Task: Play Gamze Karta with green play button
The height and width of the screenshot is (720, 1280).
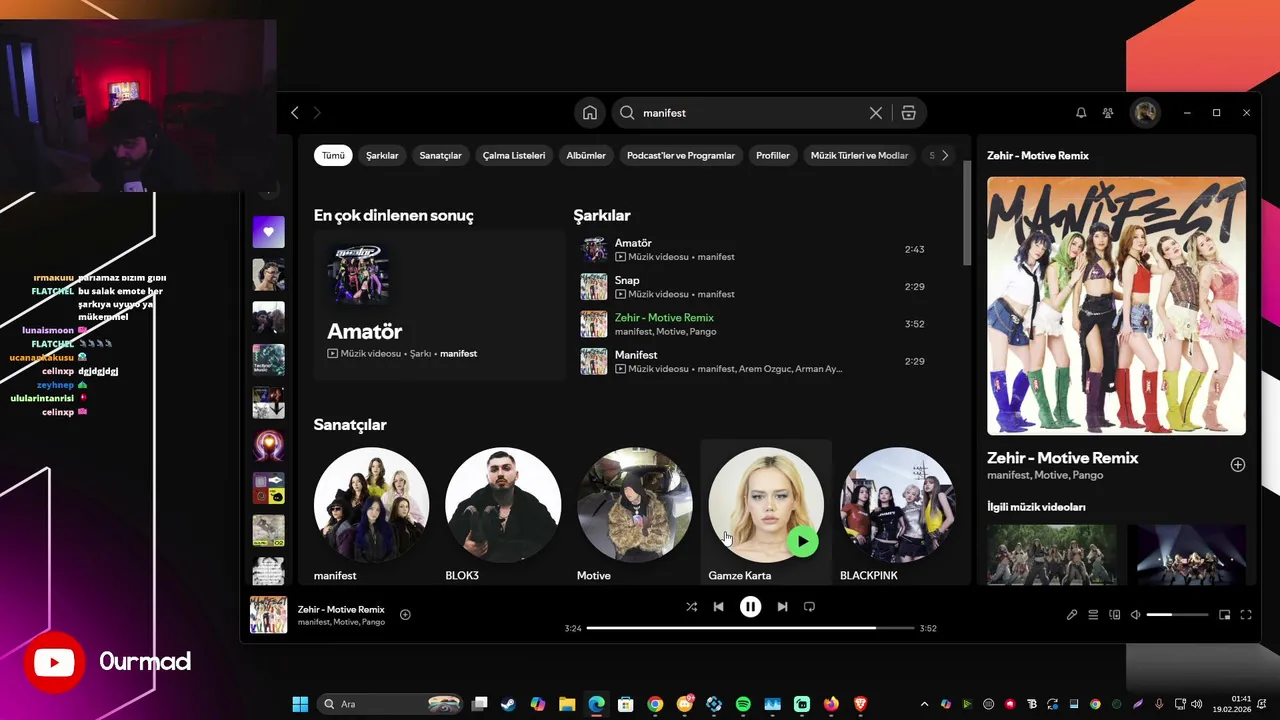Action: [802, 541]
